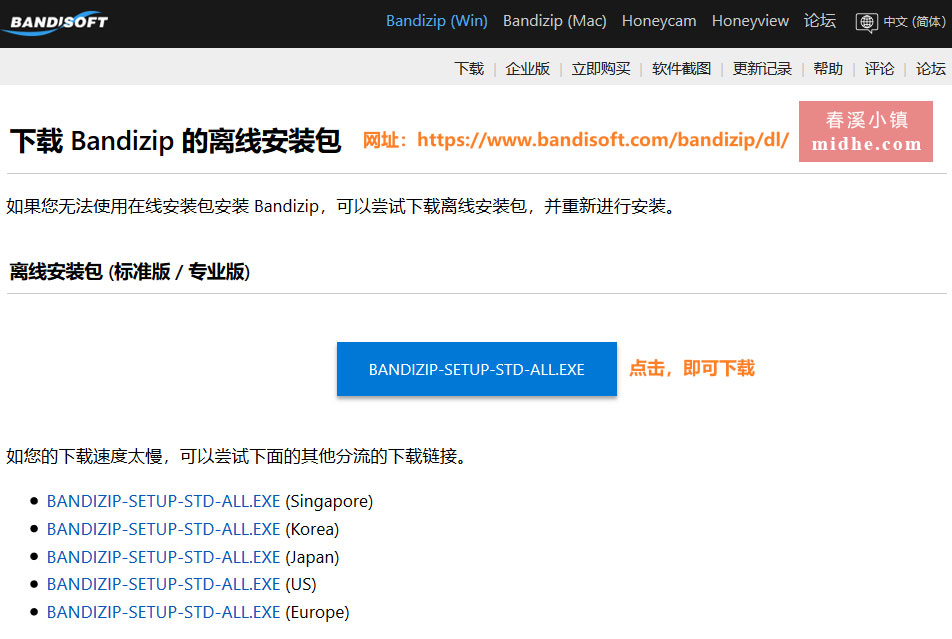Viewport: 952px width, 639px height.
Task: Download from the Singapore mirror link
Action: (163, 501)
